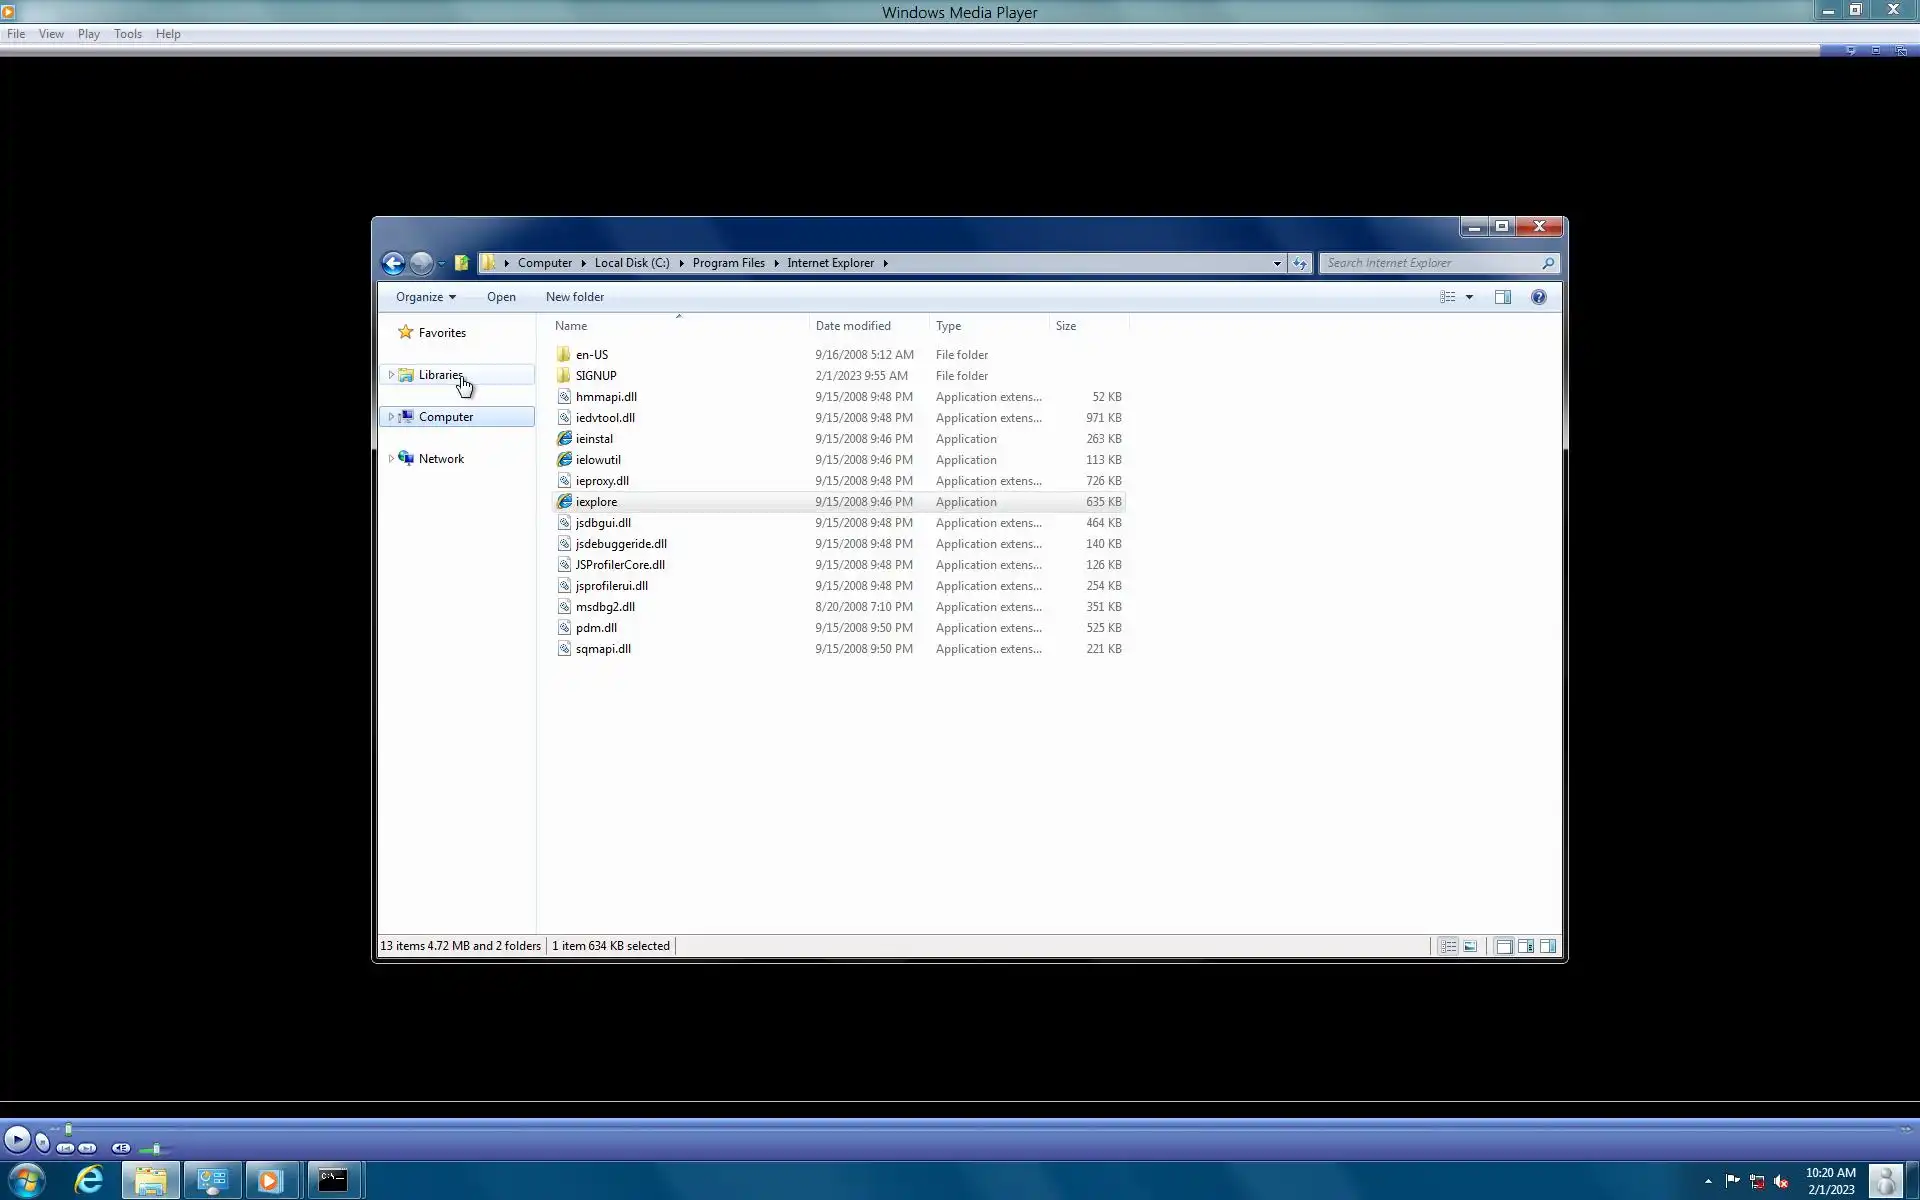Open the explorer Help icon

1538,297
